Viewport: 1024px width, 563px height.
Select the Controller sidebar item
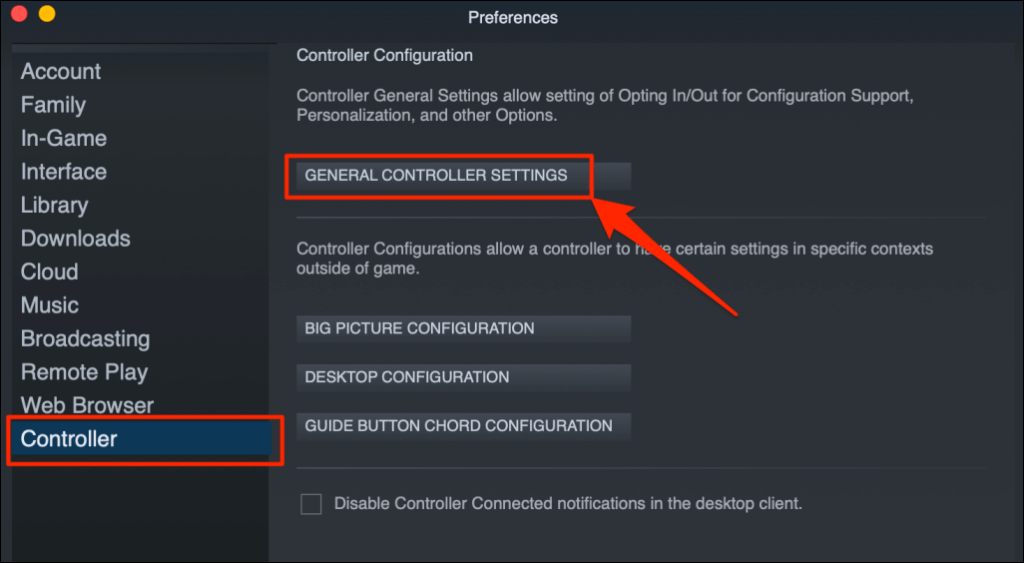click(x=69, y=439)
